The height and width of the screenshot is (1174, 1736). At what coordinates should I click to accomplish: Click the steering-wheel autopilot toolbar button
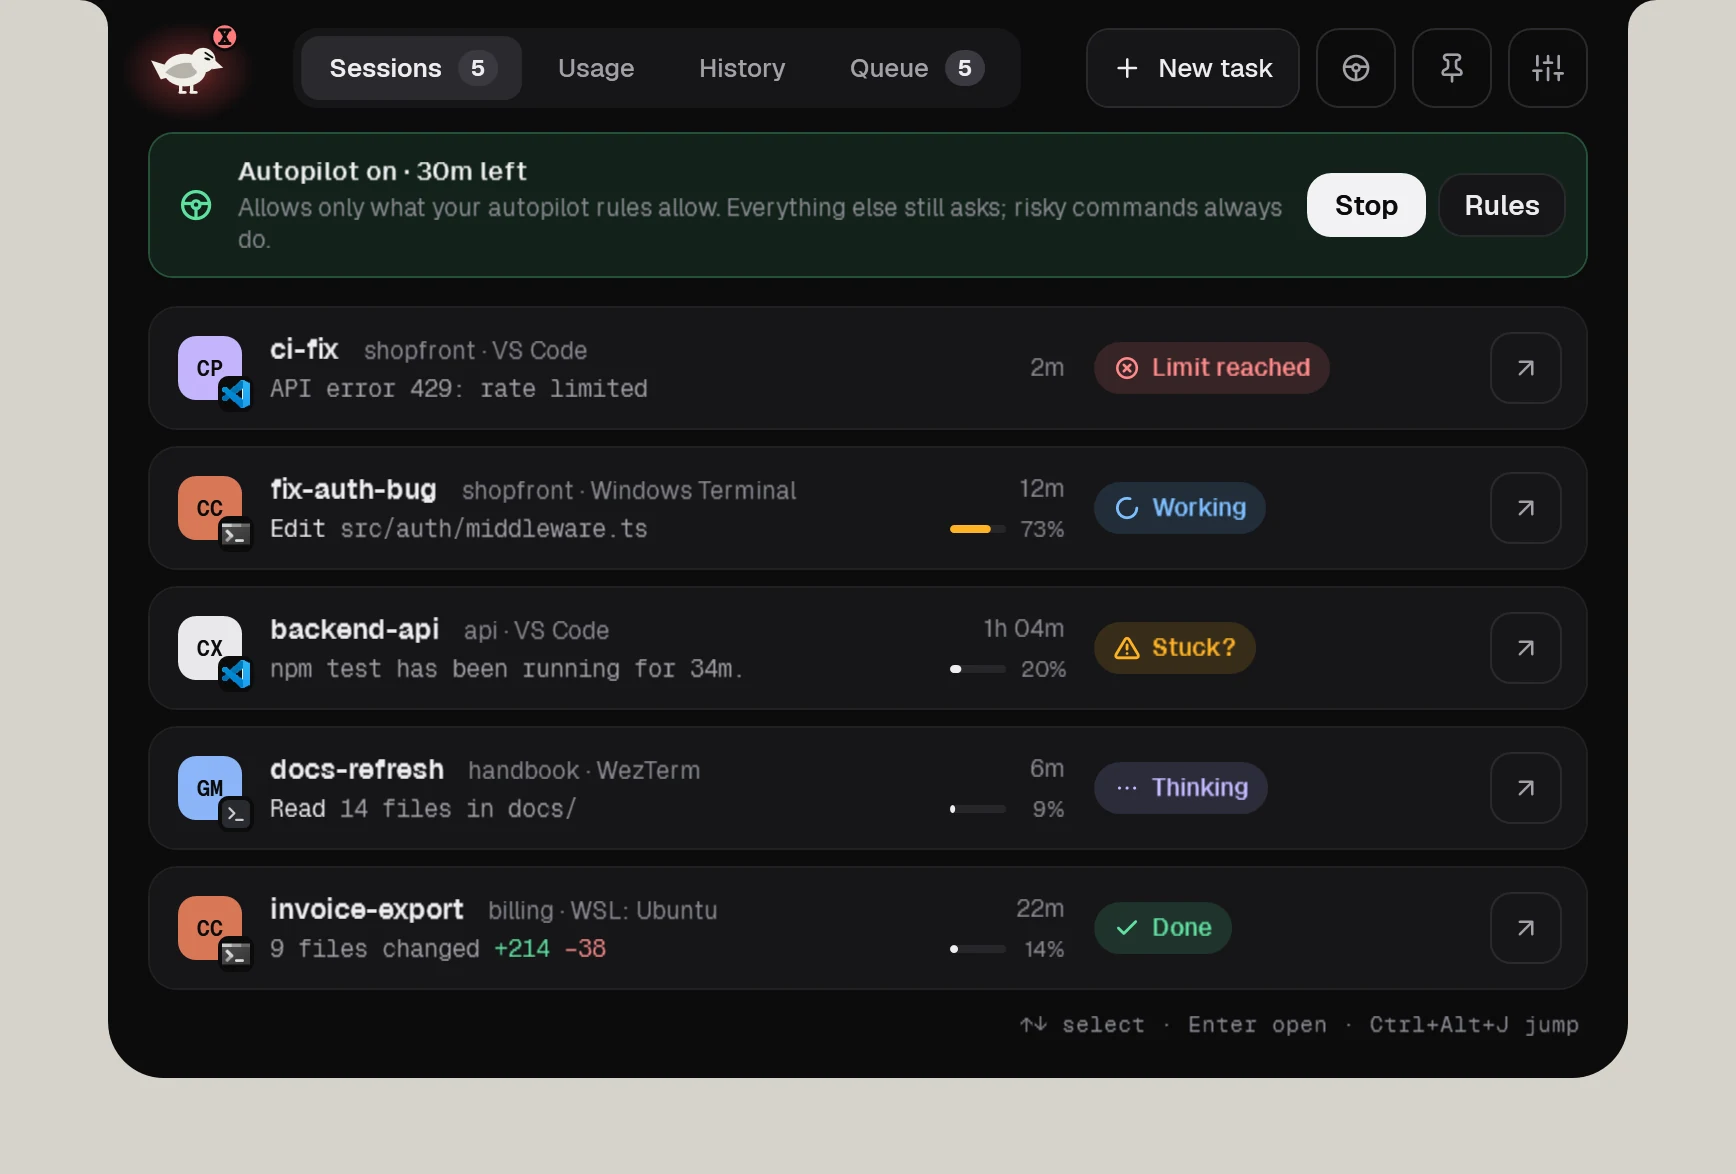[x=1355, y=68]
